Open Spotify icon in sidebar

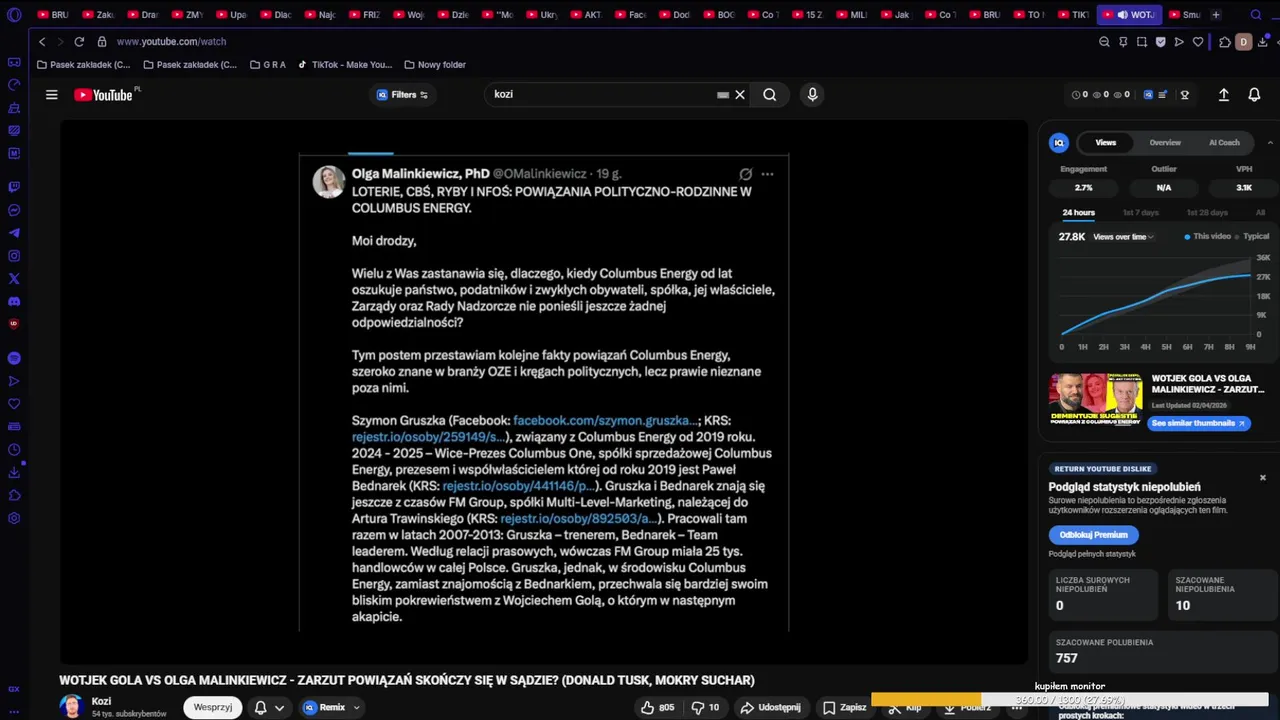tap(14, 358)
